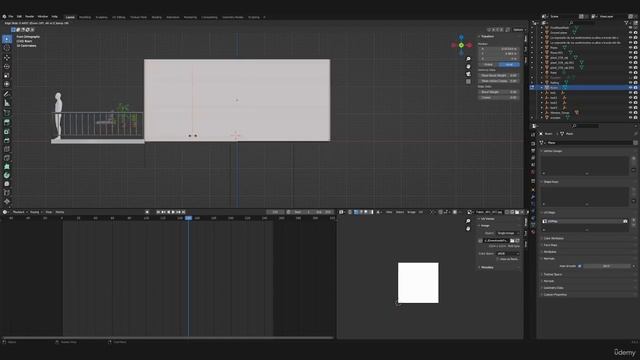The width and height of the screenshot is (640, 360).
Task: Hide Room object in viewport
Action: (630, 87)
